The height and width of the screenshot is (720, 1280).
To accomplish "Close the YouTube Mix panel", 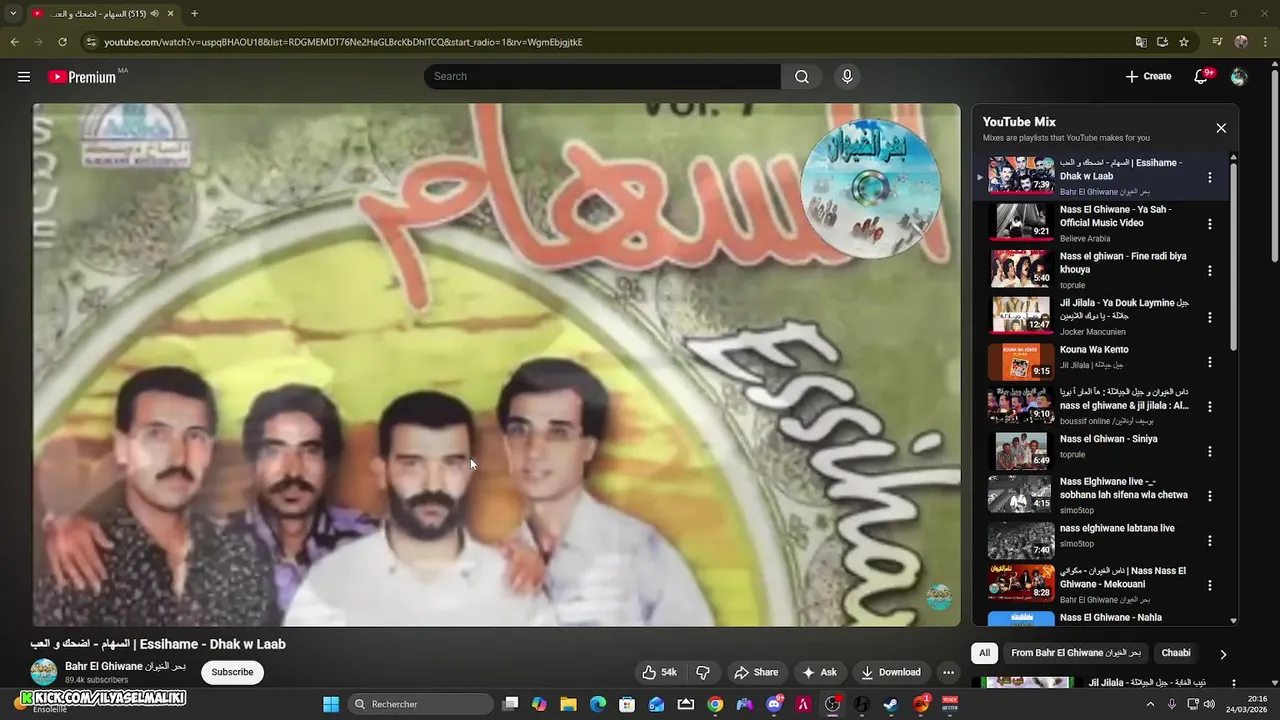I will (1221, 128).
